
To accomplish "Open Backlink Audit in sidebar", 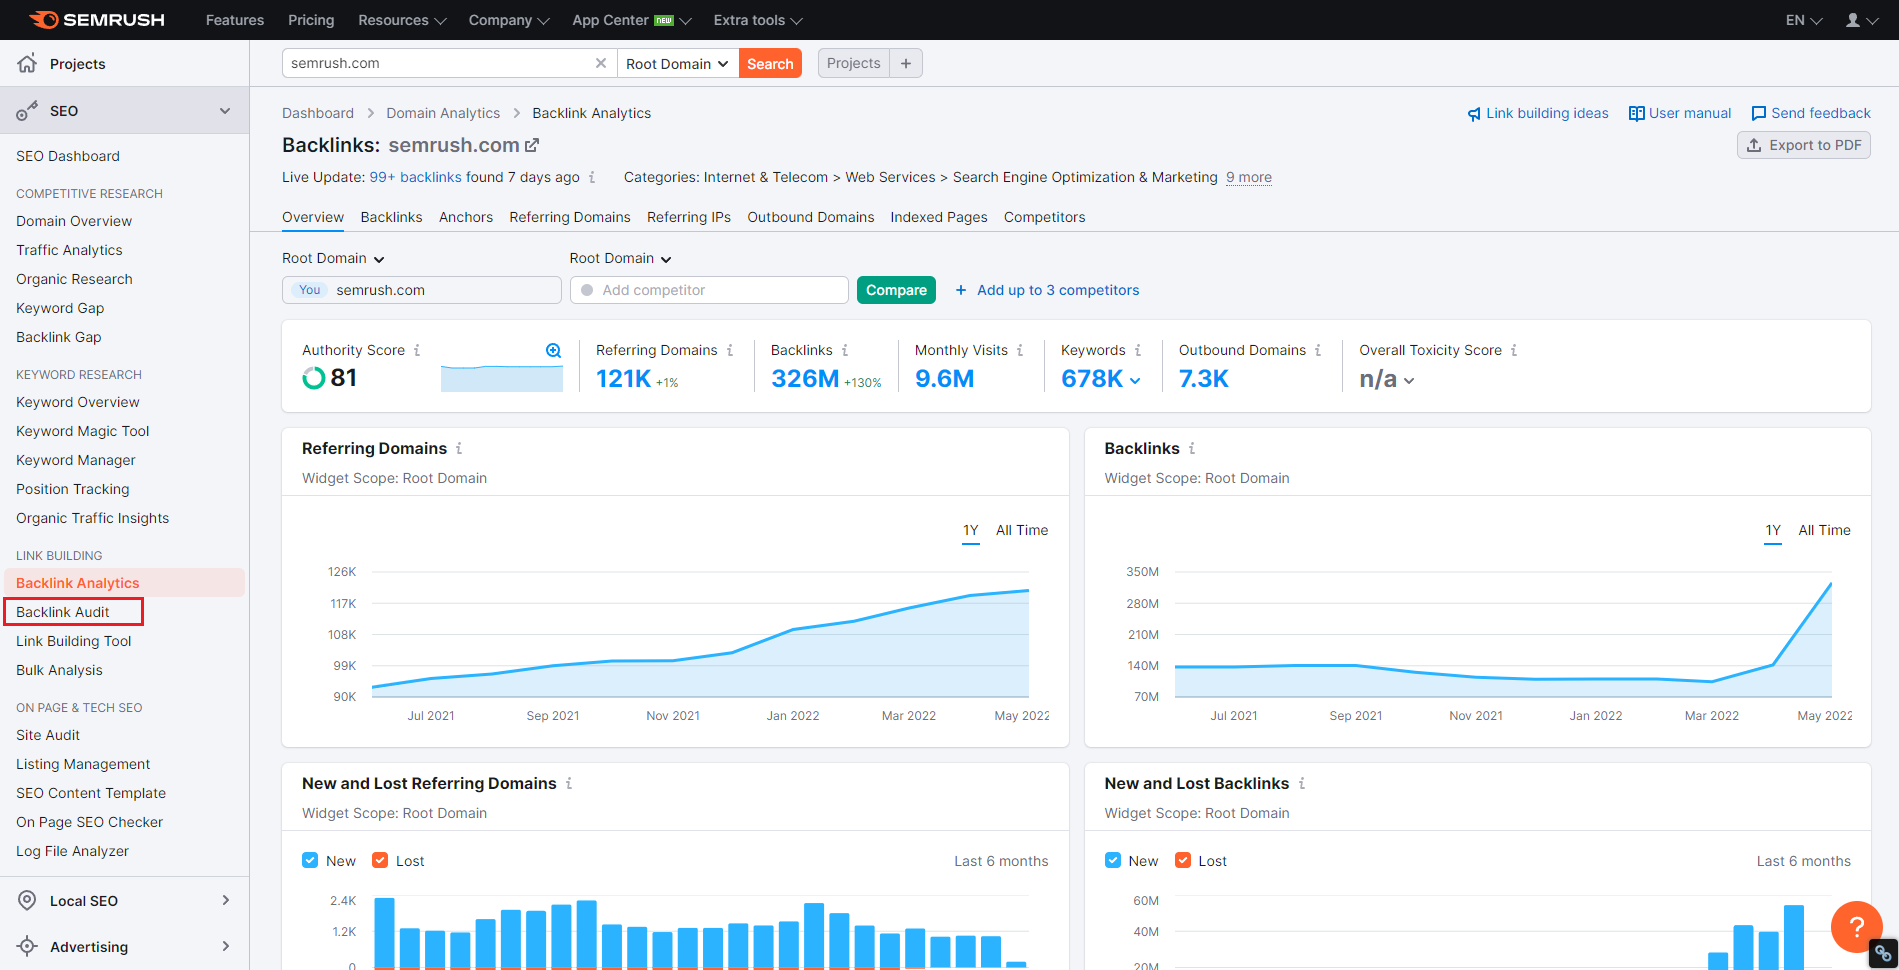I will tap(63, 612).
